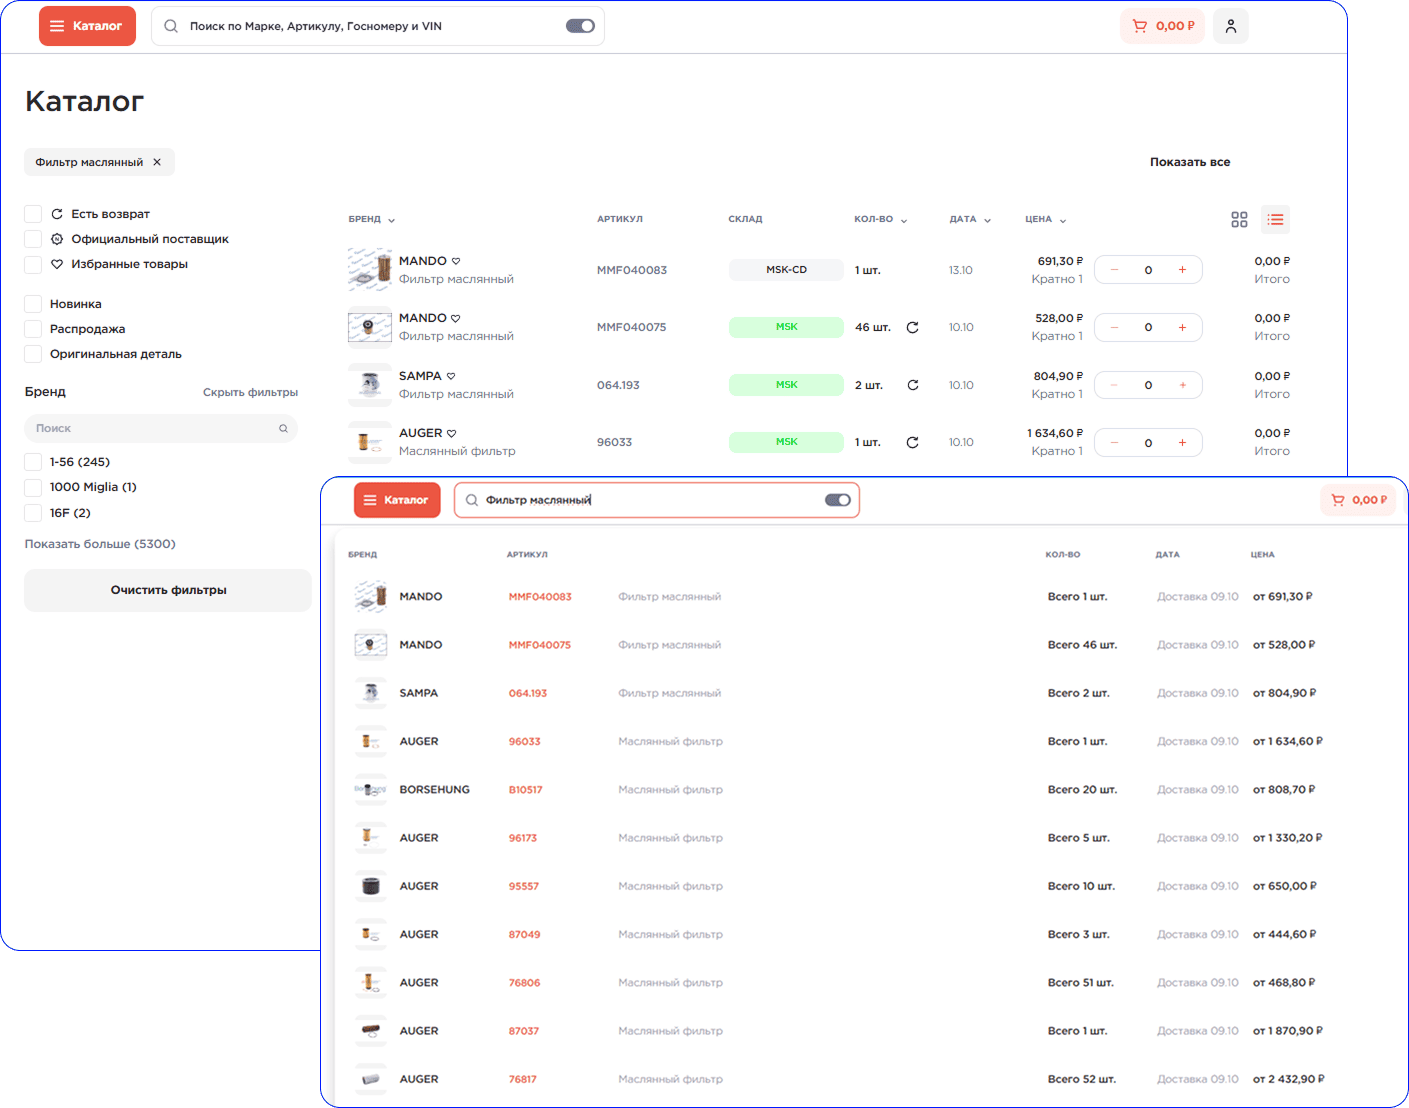Enable the 'Есть возврат' checkbox
This screenshot has height=1108, width=1409.
pyautogui.click(x=33, y=214)
